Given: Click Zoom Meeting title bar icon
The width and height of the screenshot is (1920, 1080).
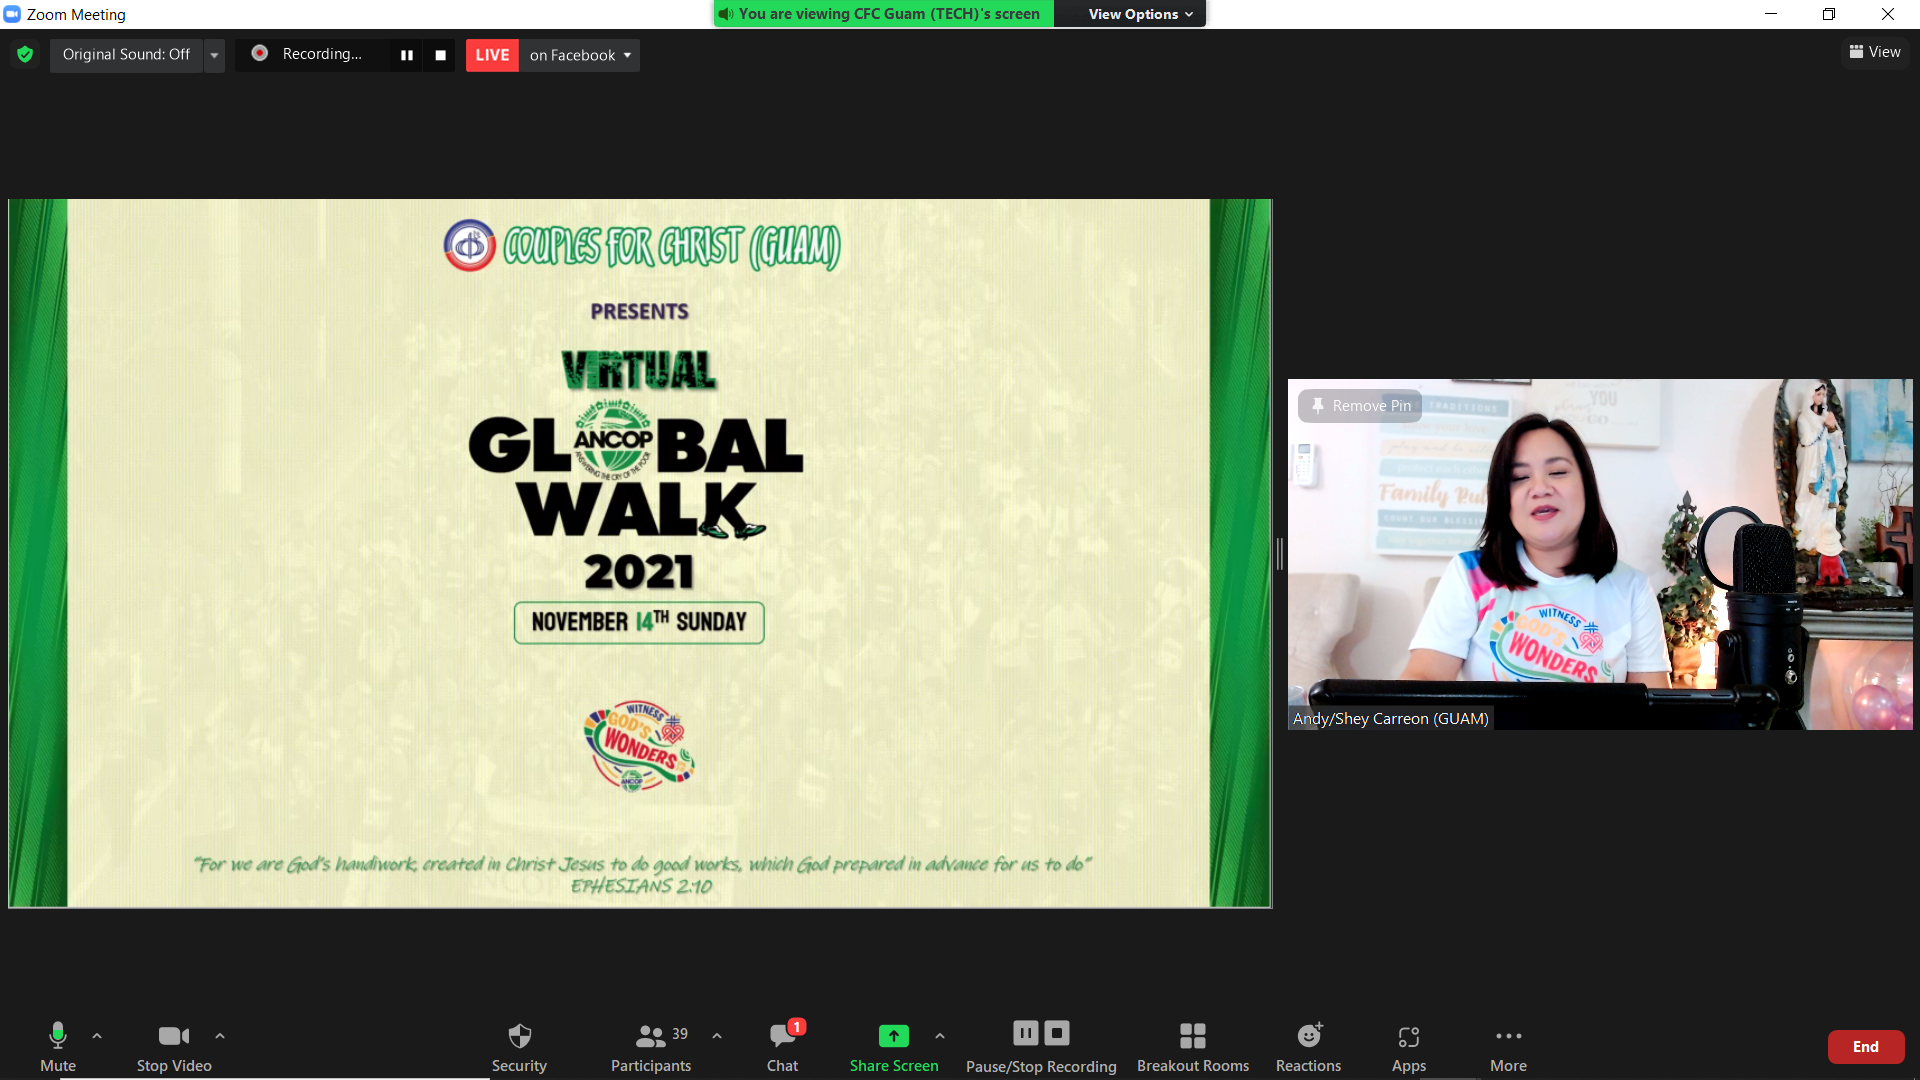Looking at the screenshot, I should (x=12, y=14).
